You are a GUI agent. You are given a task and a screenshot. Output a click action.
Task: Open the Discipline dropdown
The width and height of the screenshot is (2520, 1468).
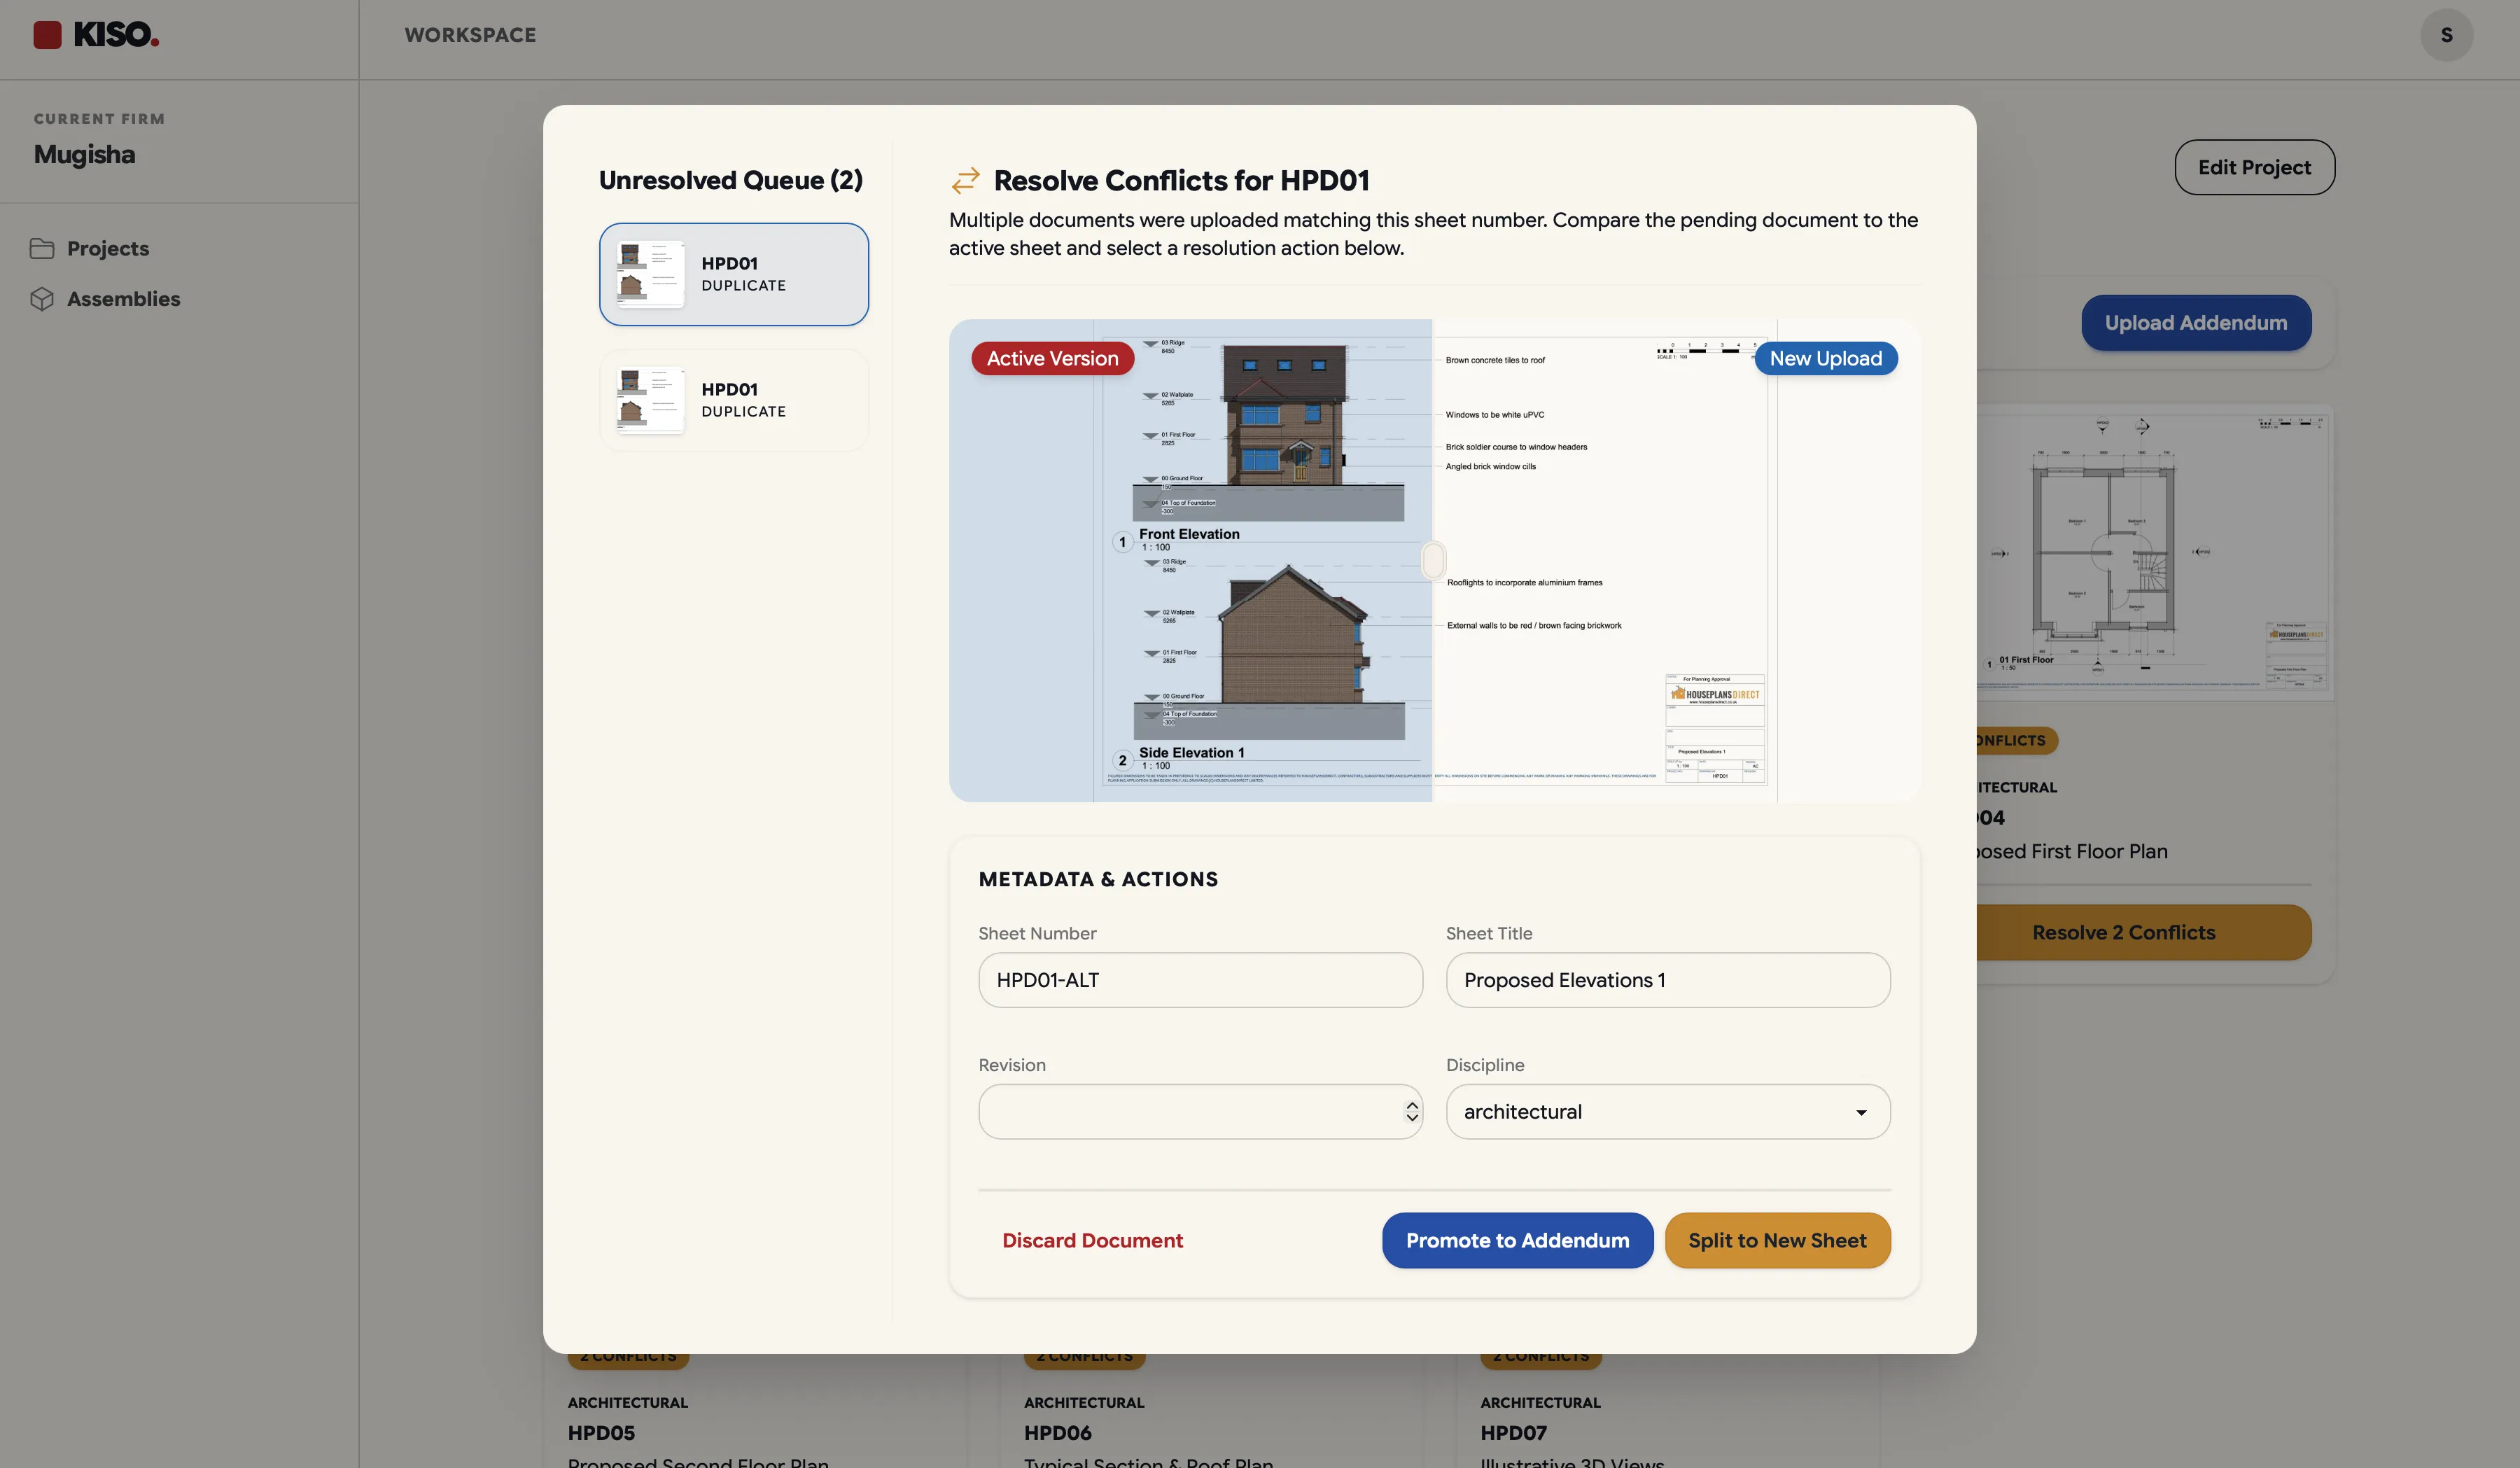pyautogui.click(x=1668, y=1112)
